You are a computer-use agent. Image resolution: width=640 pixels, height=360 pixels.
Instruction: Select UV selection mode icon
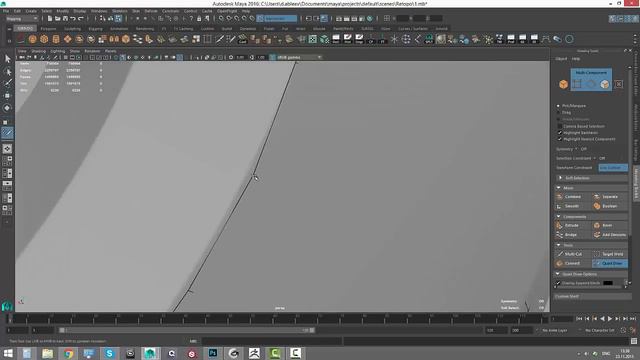[619, 84]
